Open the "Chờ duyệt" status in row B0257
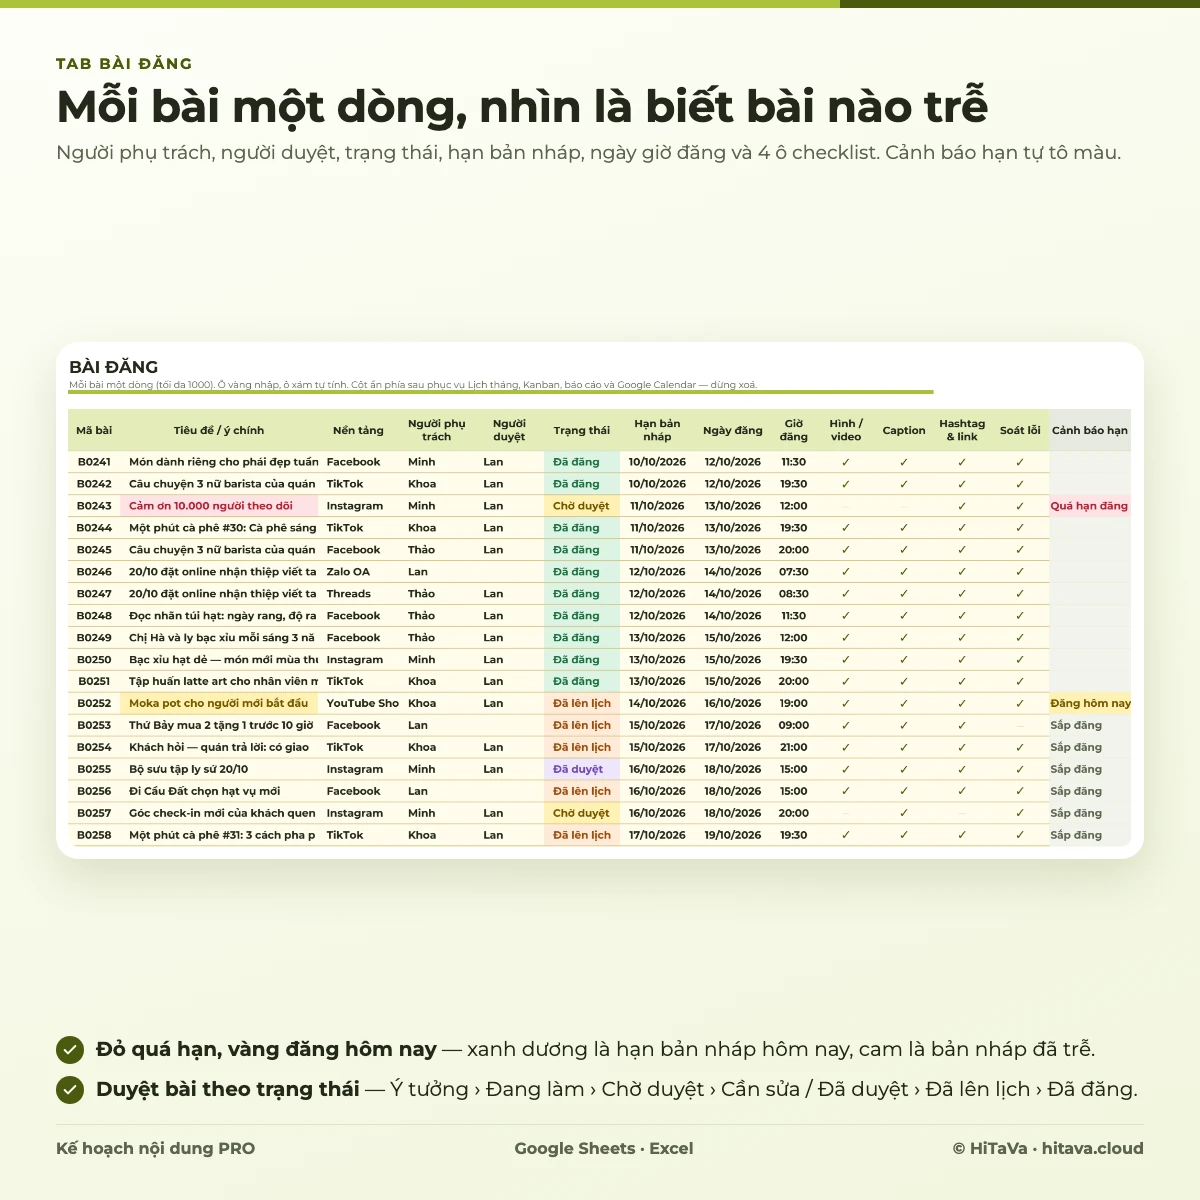The width and height of the screenshot is (1200, 1200). [582, 814]
